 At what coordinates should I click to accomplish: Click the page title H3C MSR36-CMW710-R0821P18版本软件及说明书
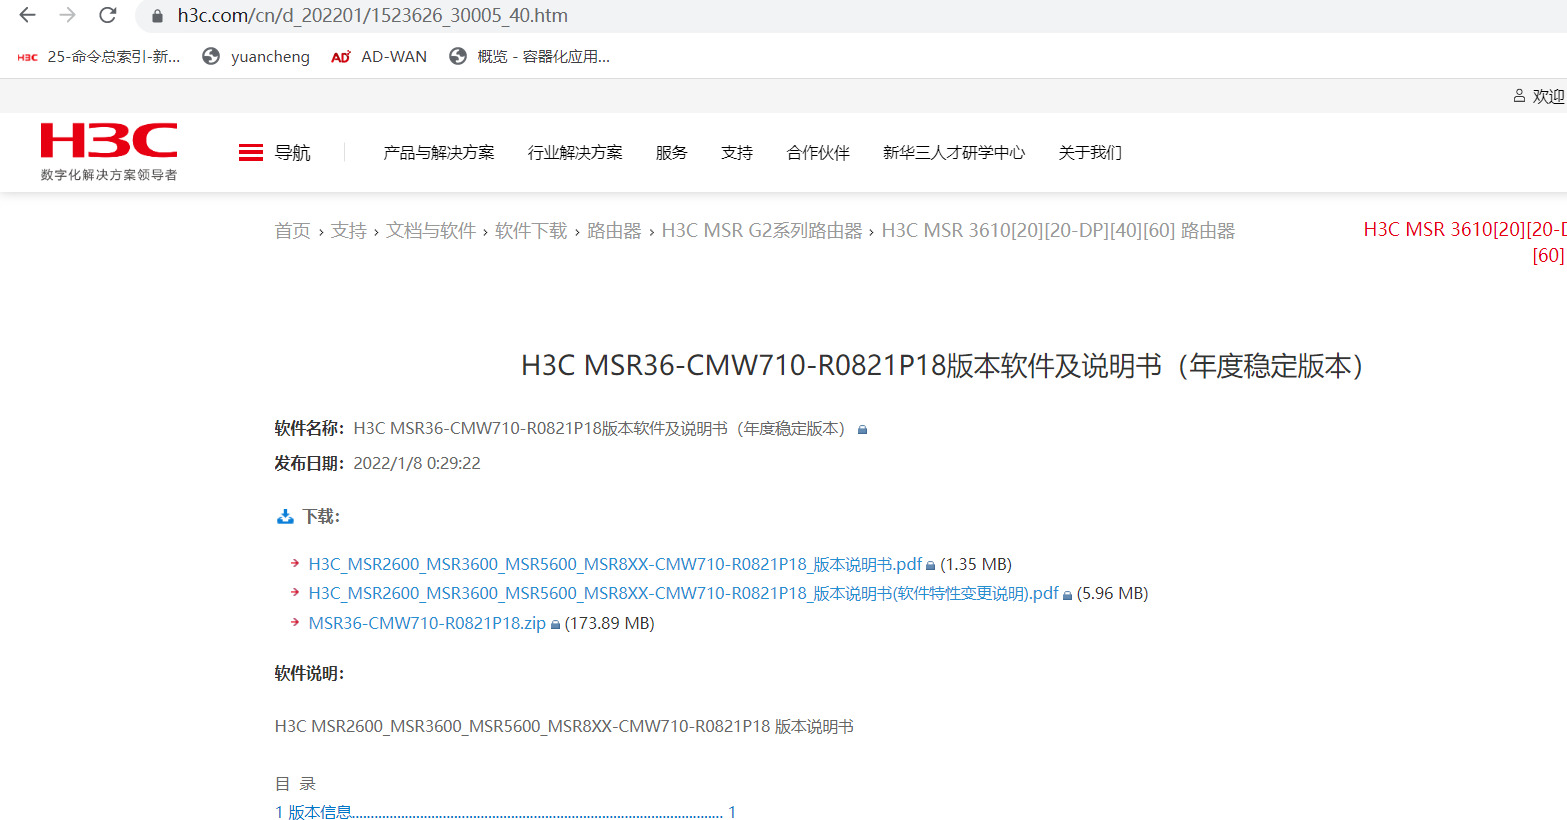click(x=944, y=366)
